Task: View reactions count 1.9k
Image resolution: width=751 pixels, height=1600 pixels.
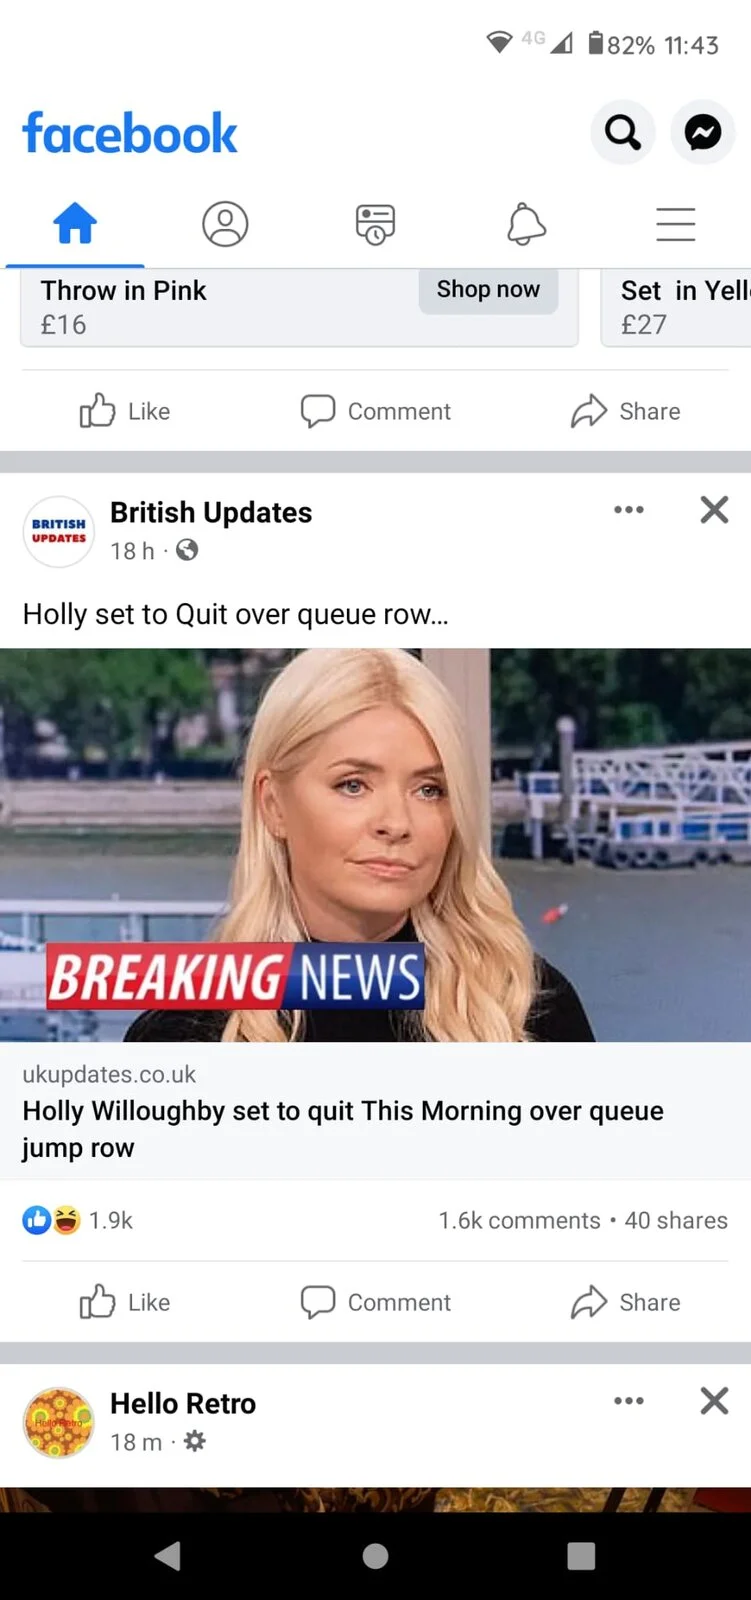Action: click(x=78, y=1220)
